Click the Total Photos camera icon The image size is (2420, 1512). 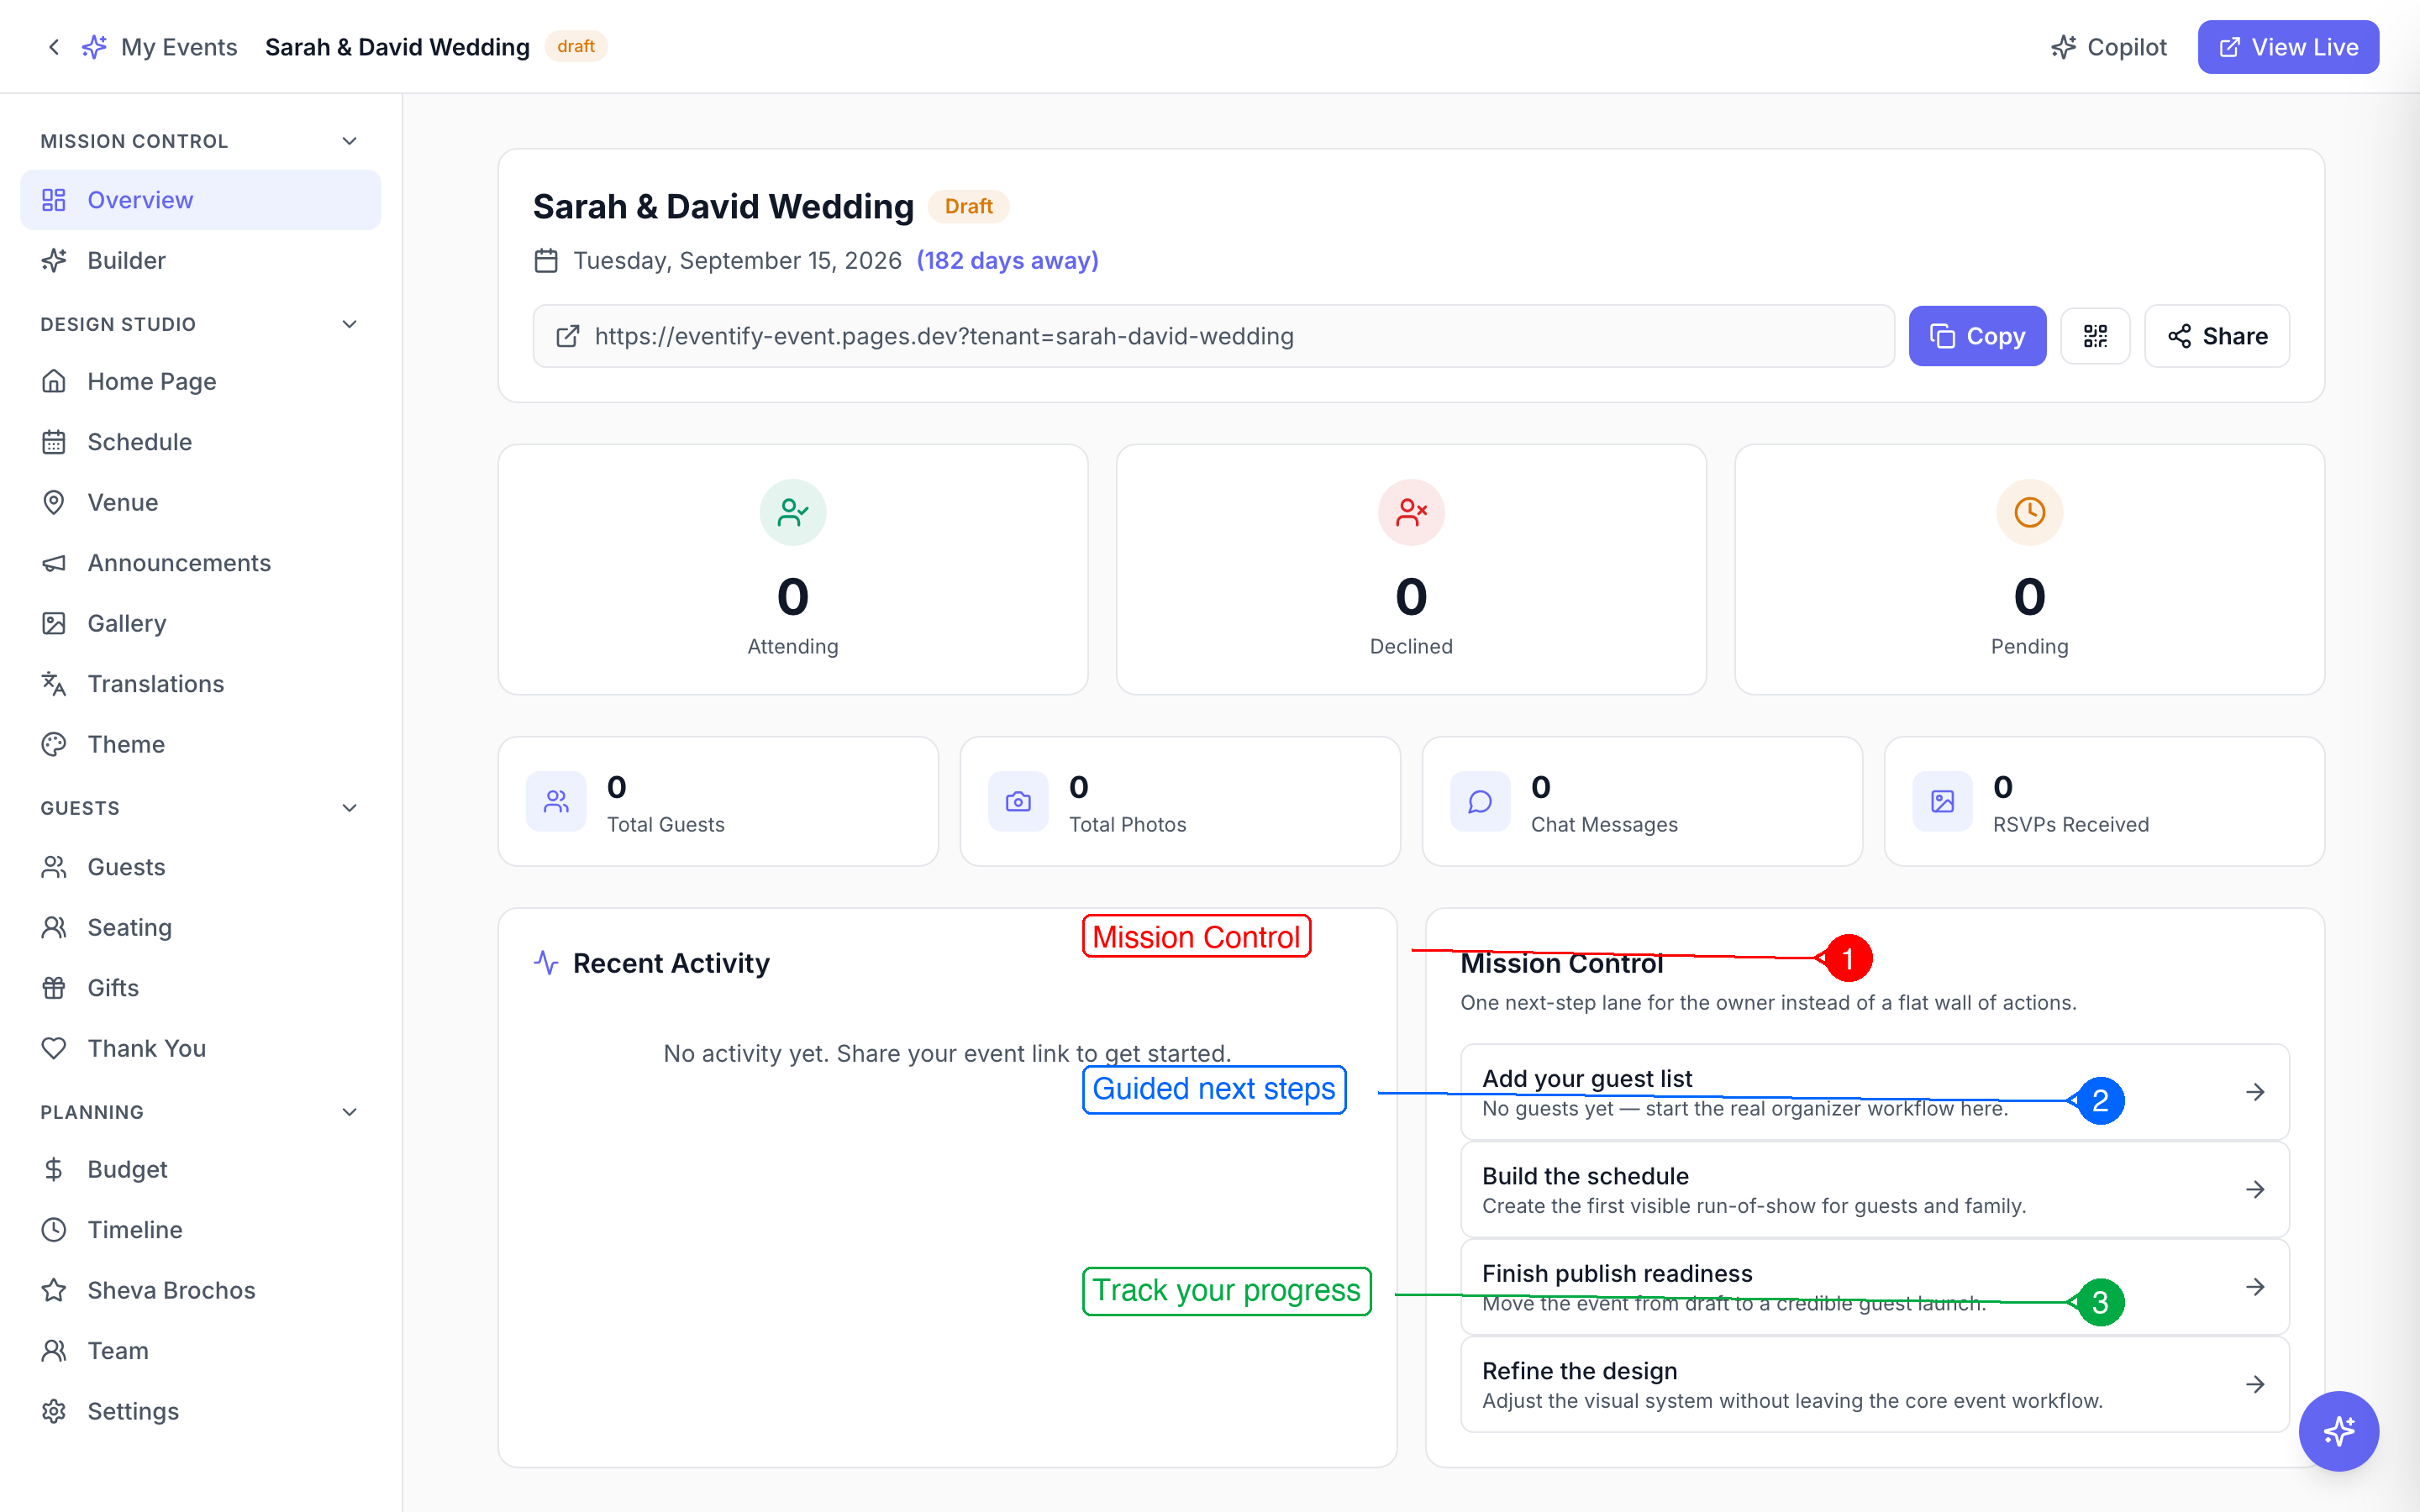(1018, 801)
